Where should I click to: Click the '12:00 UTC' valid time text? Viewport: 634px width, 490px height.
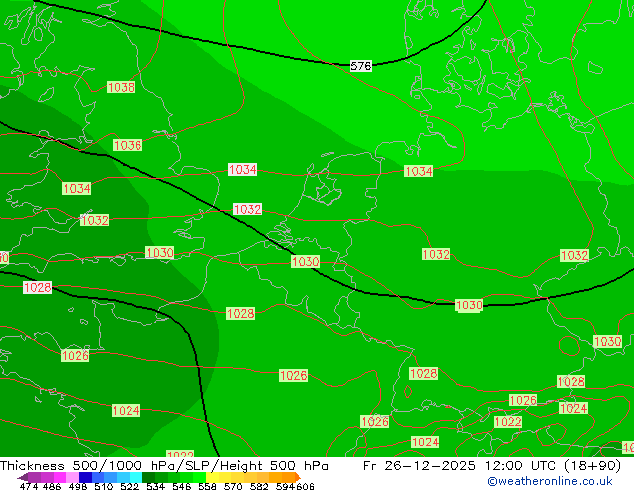pyautogui.click(x=521, y=466)
